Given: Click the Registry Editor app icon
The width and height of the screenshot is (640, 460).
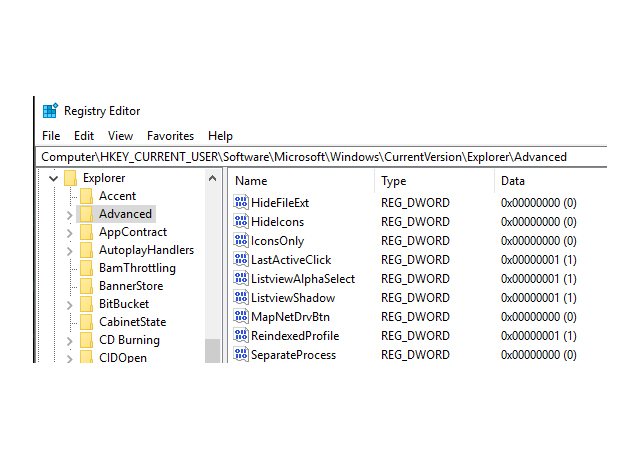Looking at the screenshot, I should pos(50,111).
